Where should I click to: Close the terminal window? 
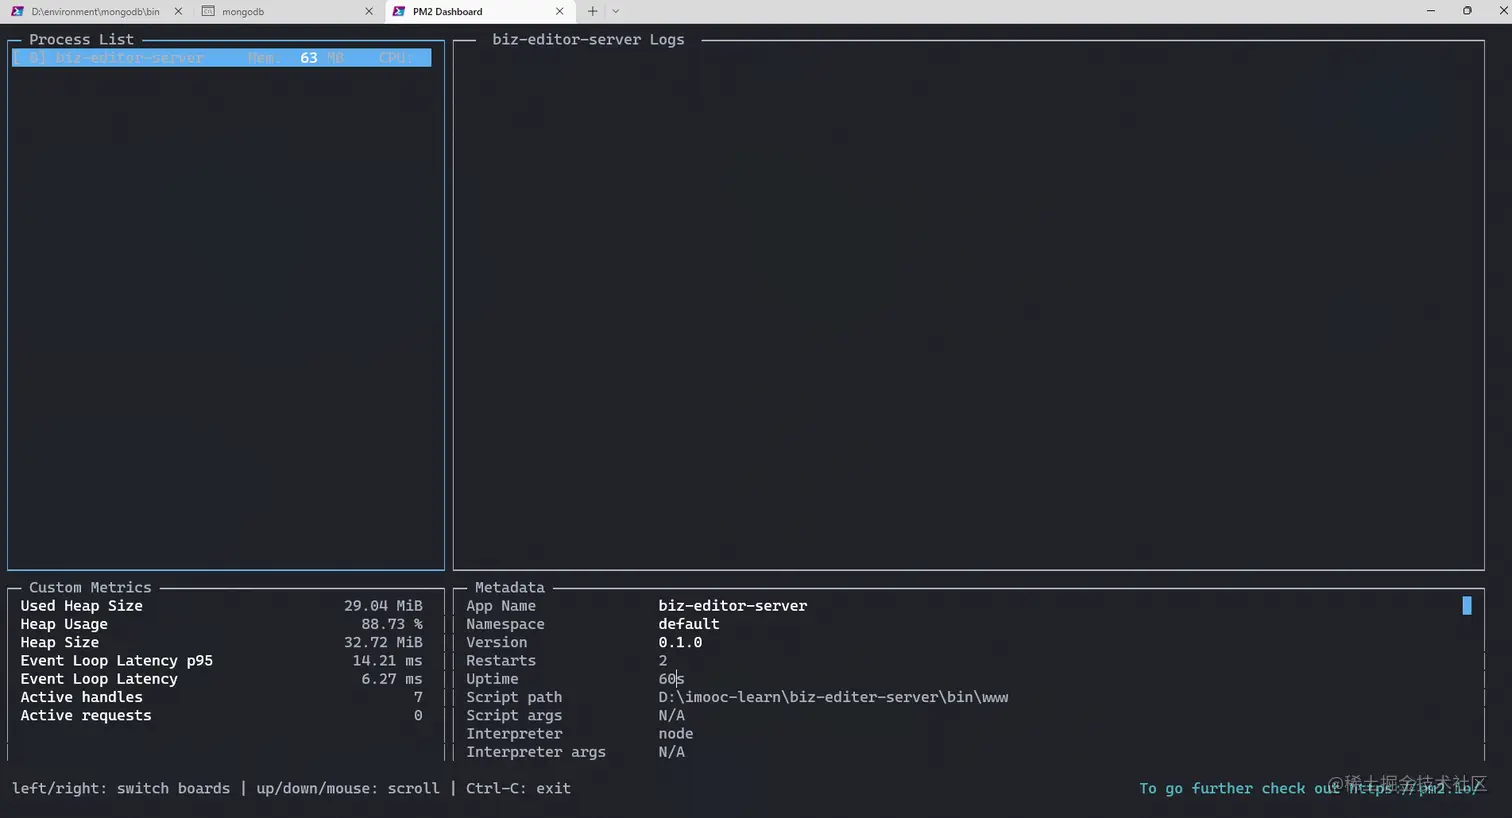1502,11
